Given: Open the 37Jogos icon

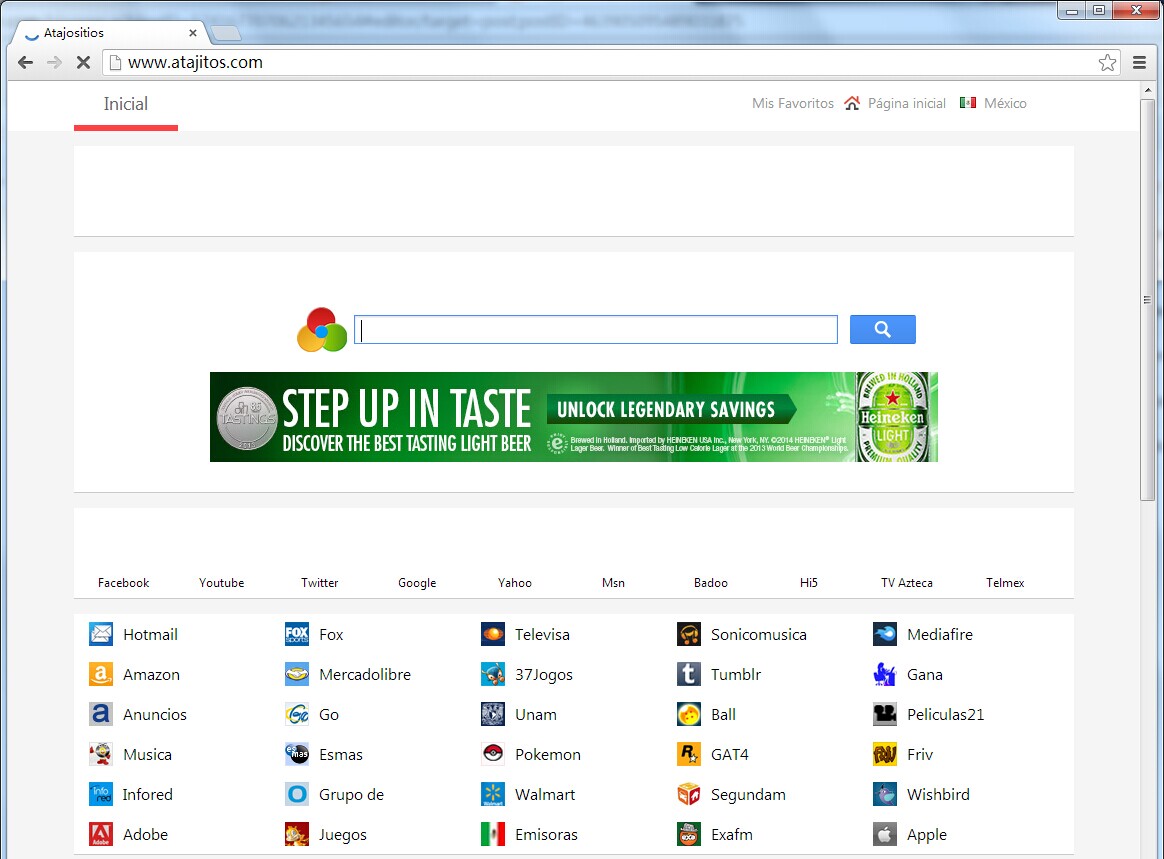Looking at the screenshot, I should point(493,674).
